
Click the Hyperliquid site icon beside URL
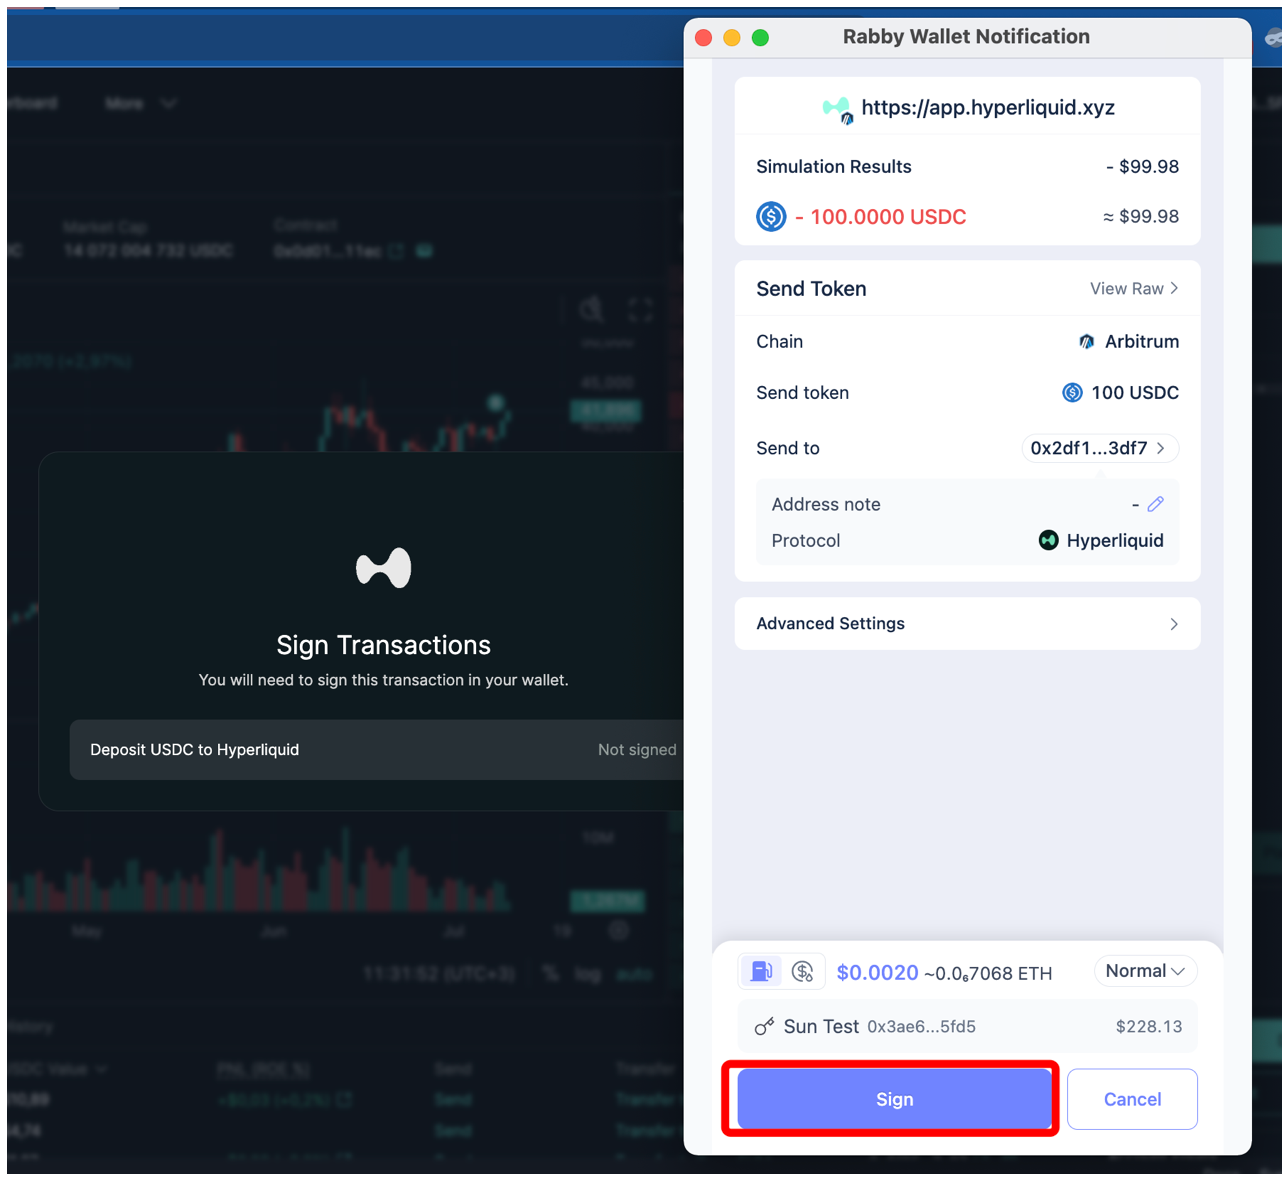836,108
